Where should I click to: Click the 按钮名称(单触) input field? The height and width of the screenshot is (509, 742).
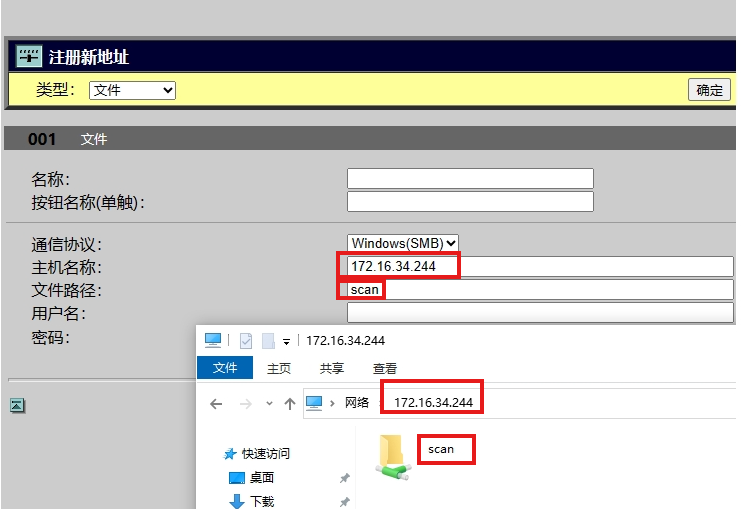tap(470, 202)
